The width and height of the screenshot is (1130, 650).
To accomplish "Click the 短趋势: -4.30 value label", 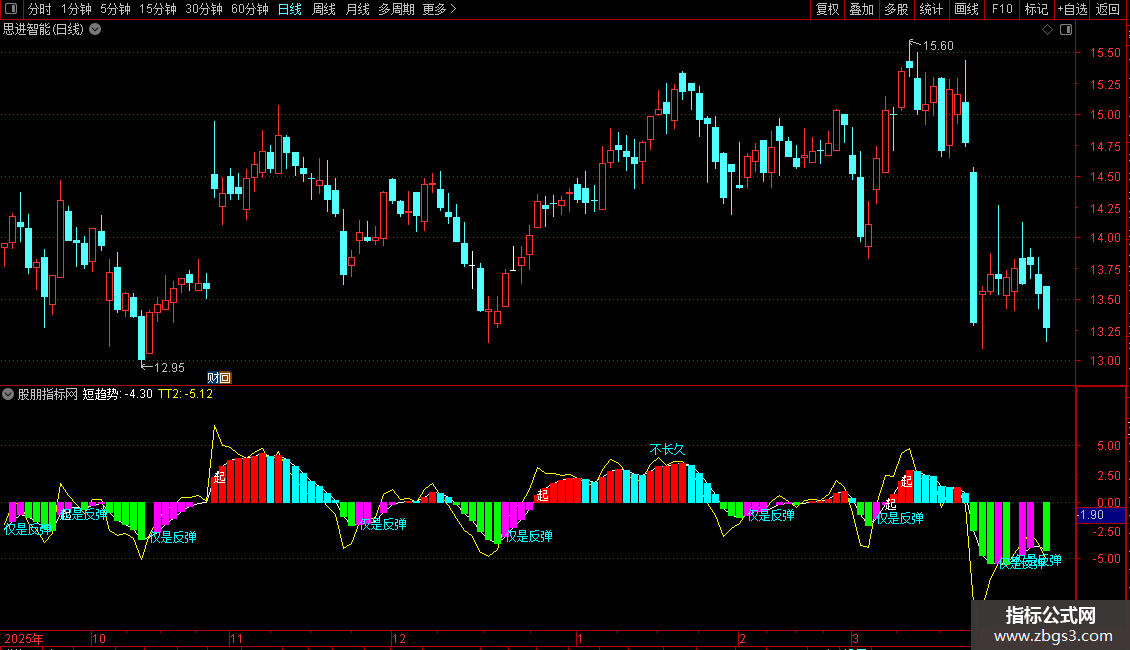I will coord(117,394).
